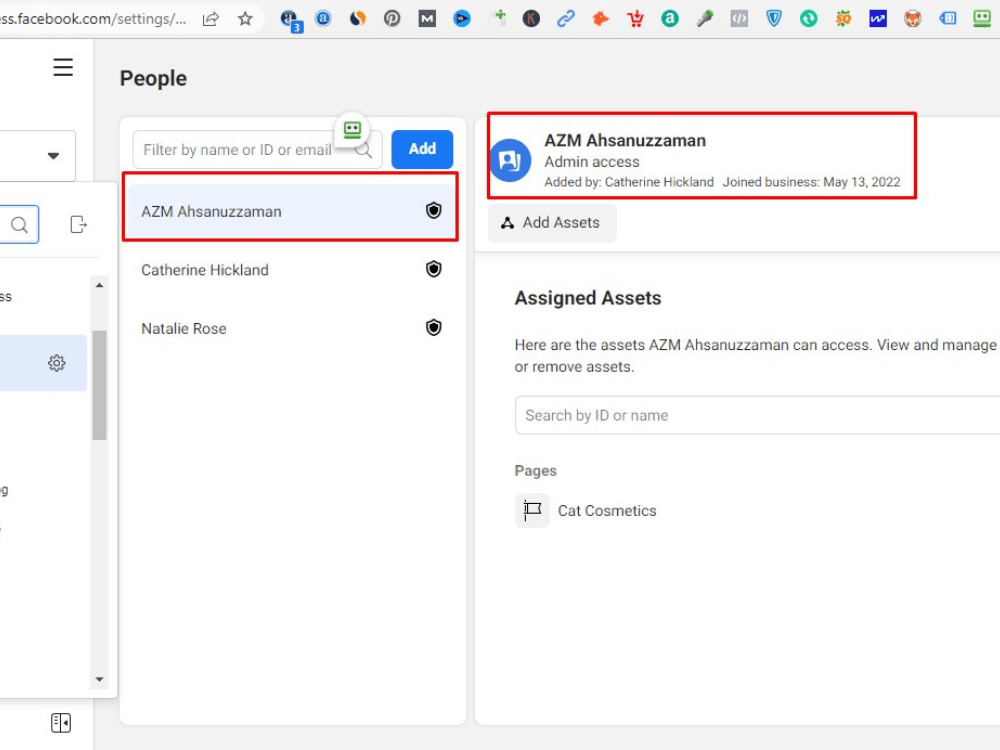This screenshot has width=1000, height=750.
Task: Select AZM Ahsanuzzaman in people list
Action: (290, 211)
